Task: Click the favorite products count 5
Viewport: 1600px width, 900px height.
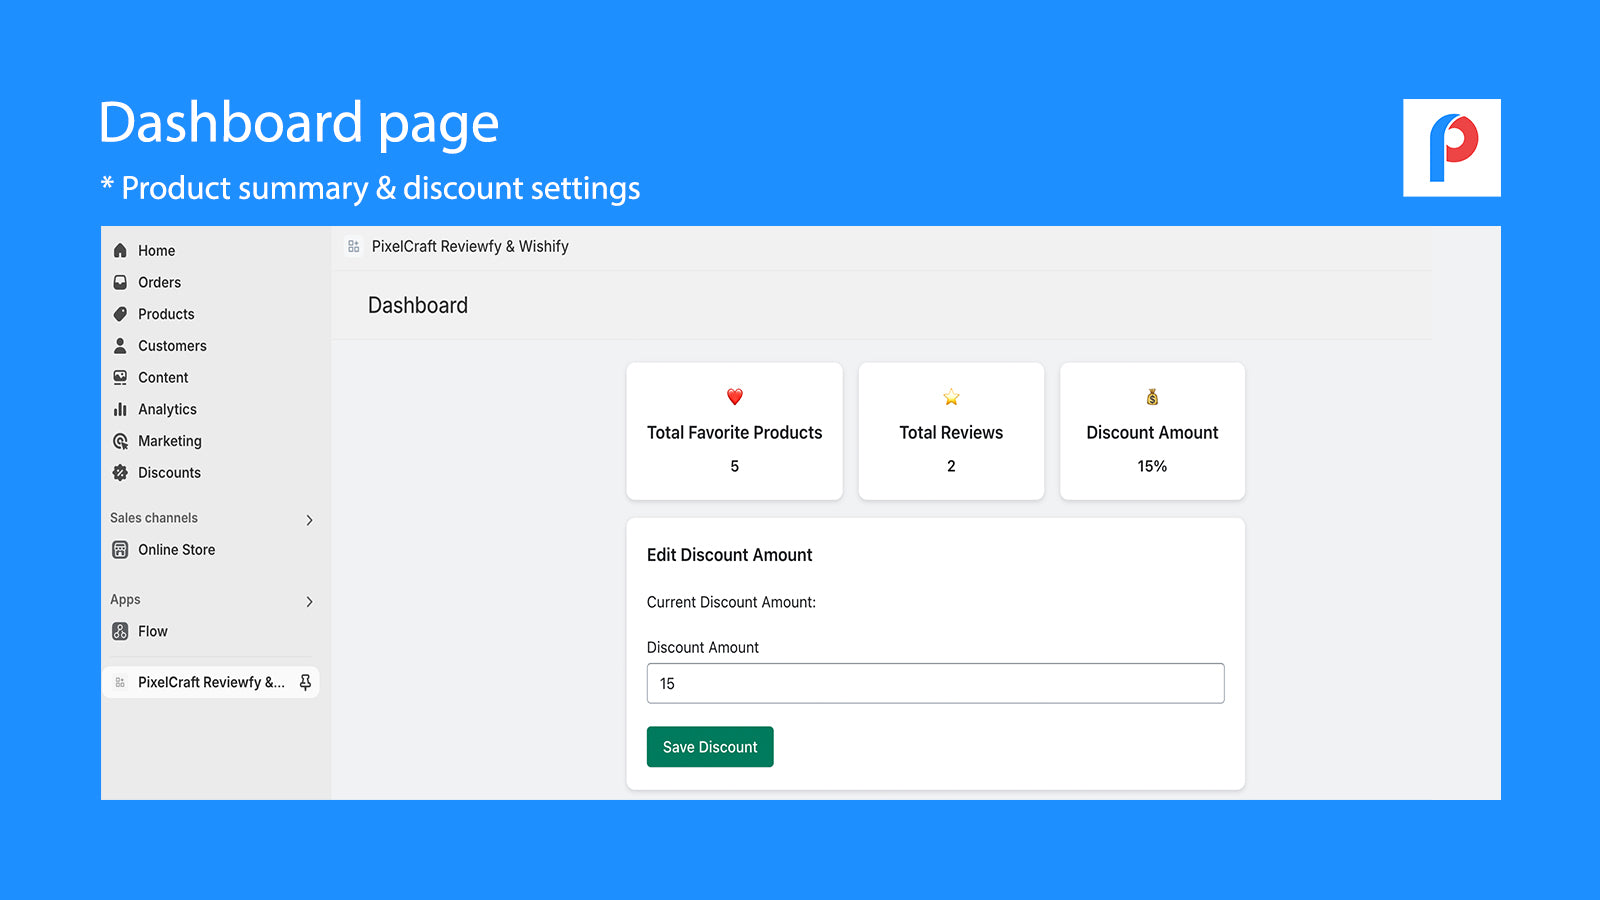Action: click(735, 466)
